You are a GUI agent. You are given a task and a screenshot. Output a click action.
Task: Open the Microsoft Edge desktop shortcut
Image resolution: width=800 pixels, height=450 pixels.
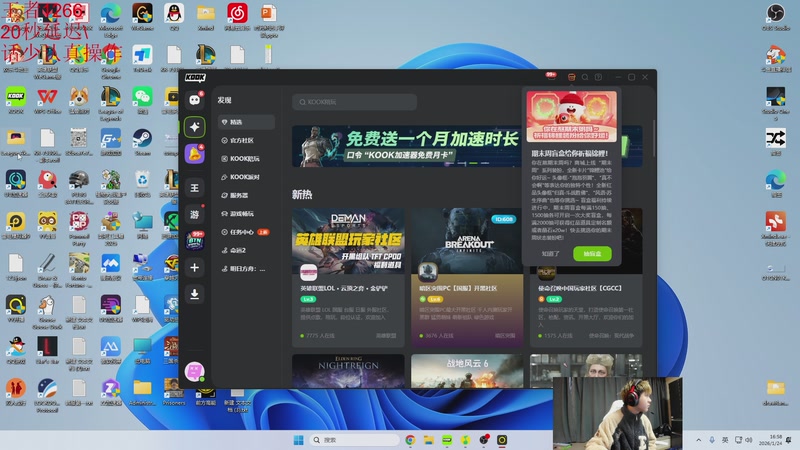click(x=111, y=20)
